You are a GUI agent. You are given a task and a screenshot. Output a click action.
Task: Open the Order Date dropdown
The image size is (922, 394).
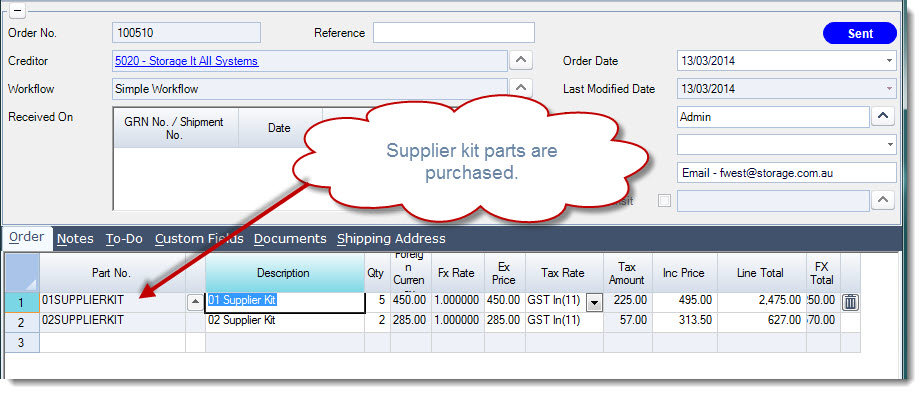click(888, 61)
